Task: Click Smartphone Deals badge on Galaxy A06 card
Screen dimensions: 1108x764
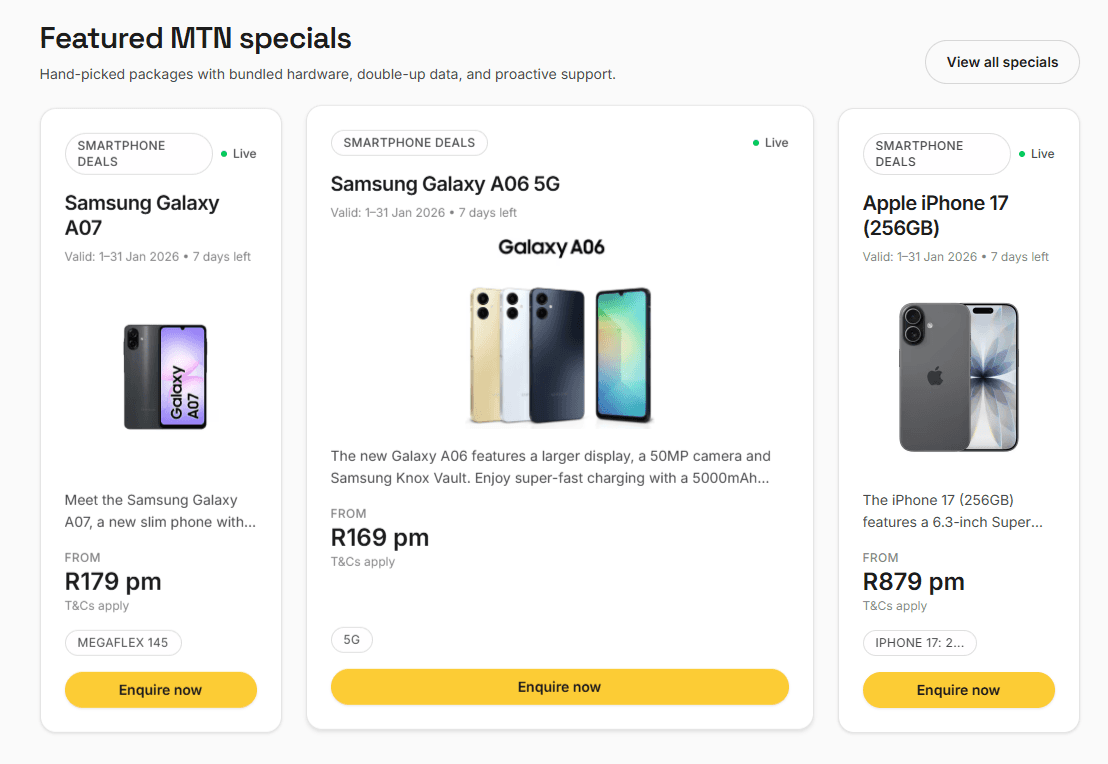Action: click(x=409, y=143)
